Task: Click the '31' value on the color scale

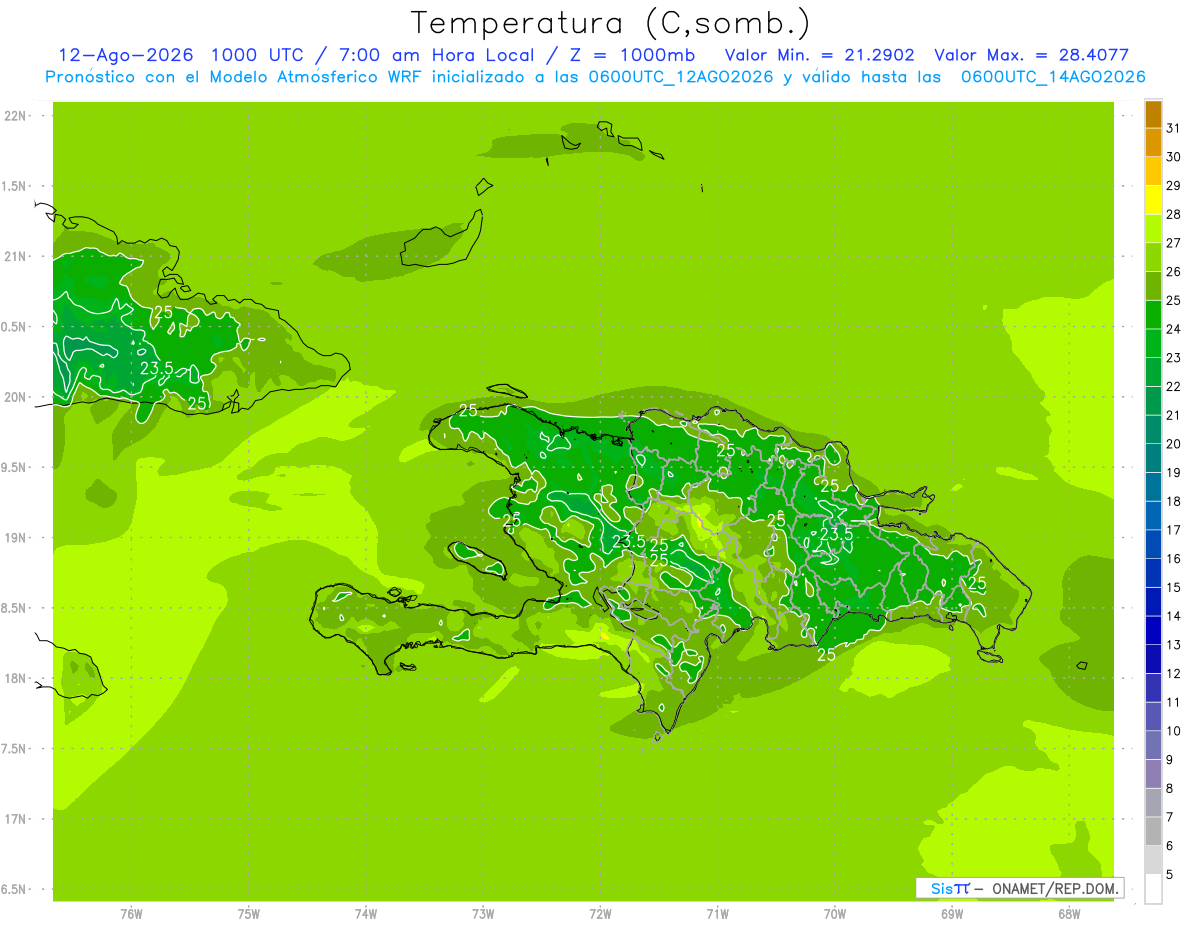Action: (1174, 128)
